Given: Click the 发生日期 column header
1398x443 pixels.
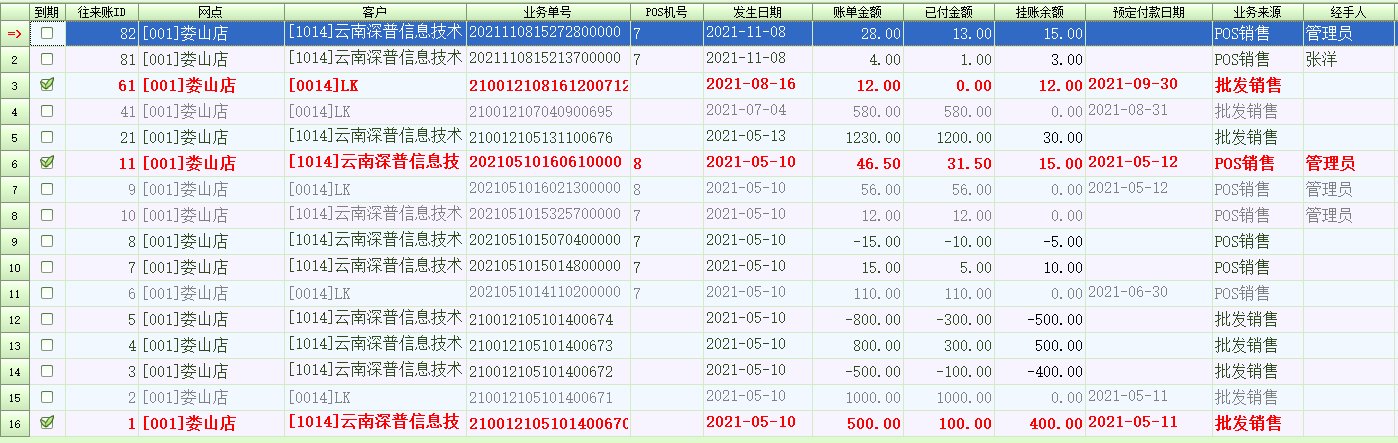Looking at the screenshot, I should [758, 12].
